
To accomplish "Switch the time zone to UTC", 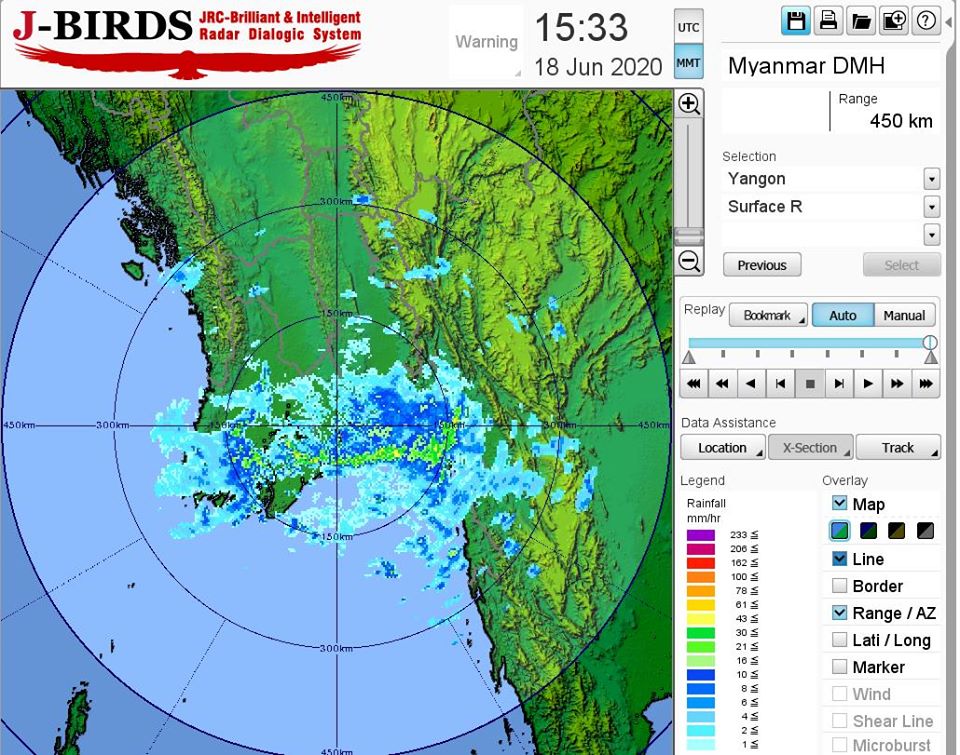I will tap(689, 28).
